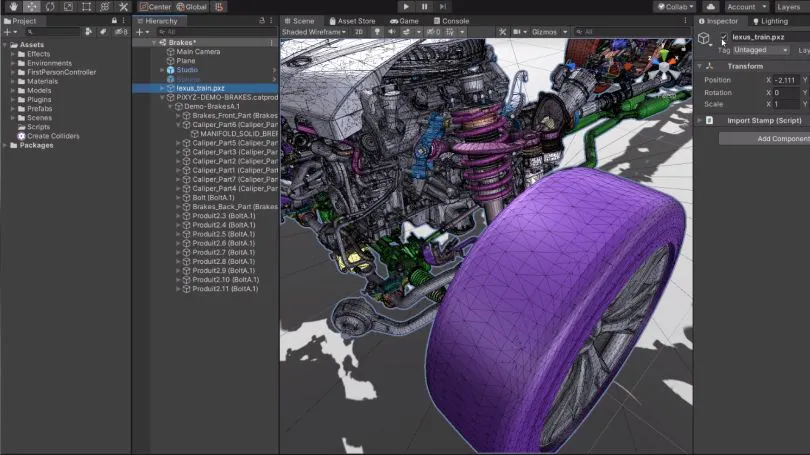Toggle the Hierarchy panel lock

(262, 21)
